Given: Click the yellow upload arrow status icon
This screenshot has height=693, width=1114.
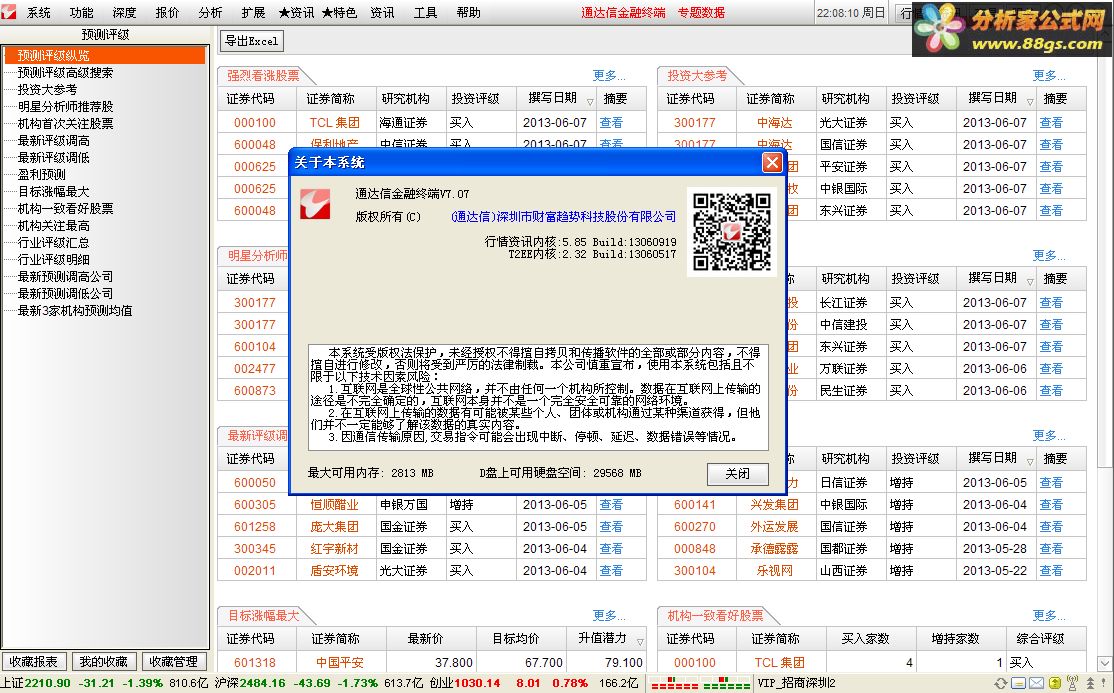Looking at the screenshot, I should pos(1055,683).
